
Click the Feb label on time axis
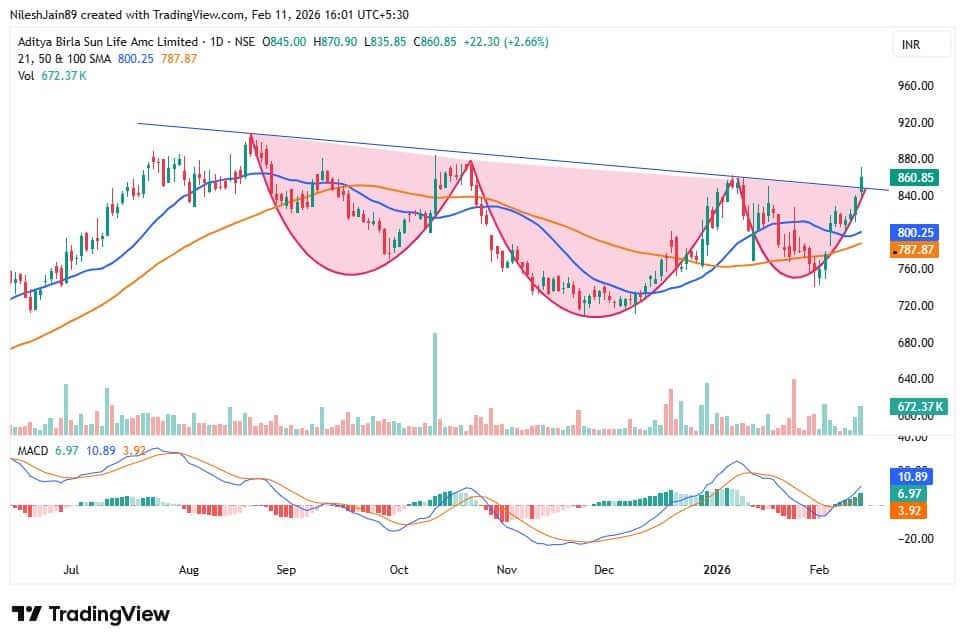[x=819, y=570]
